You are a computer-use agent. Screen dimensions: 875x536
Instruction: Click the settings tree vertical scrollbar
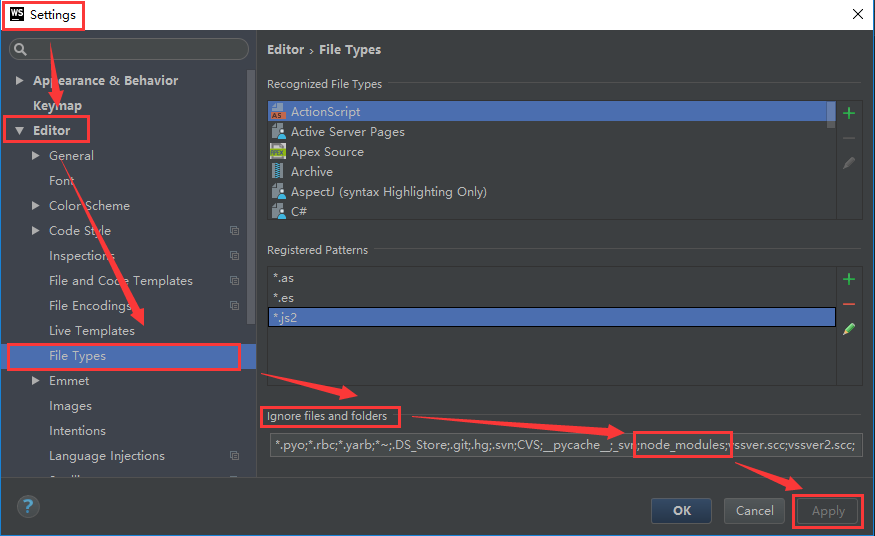[251, 196]
